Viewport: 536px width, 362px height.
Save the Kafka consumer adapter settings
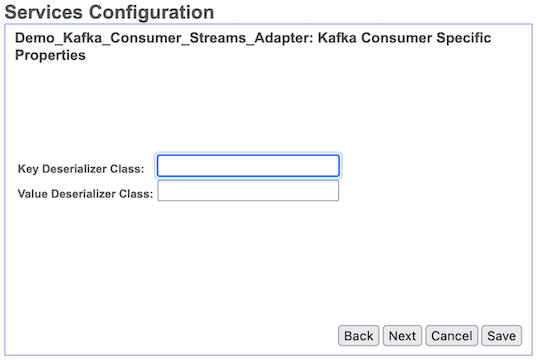point(501,336)
